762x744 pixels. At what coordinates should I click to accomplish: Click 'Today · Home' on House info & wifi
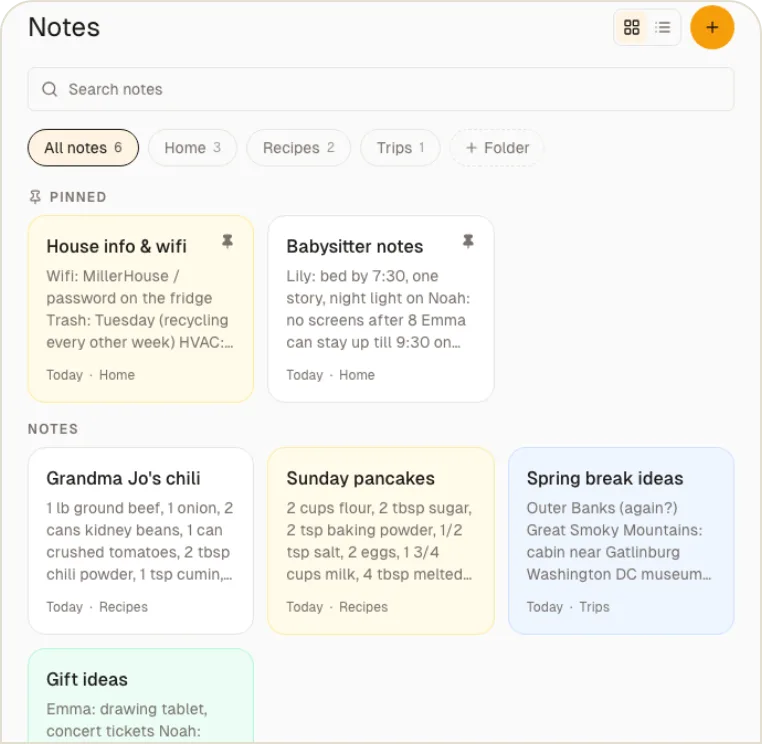(x=90, y=375)
